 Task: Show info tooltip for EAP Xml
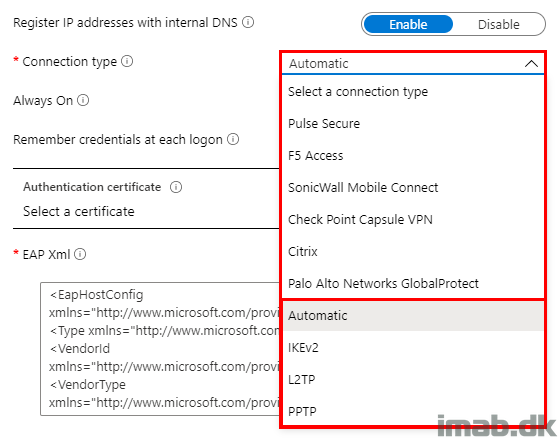(x=80, y=254)
